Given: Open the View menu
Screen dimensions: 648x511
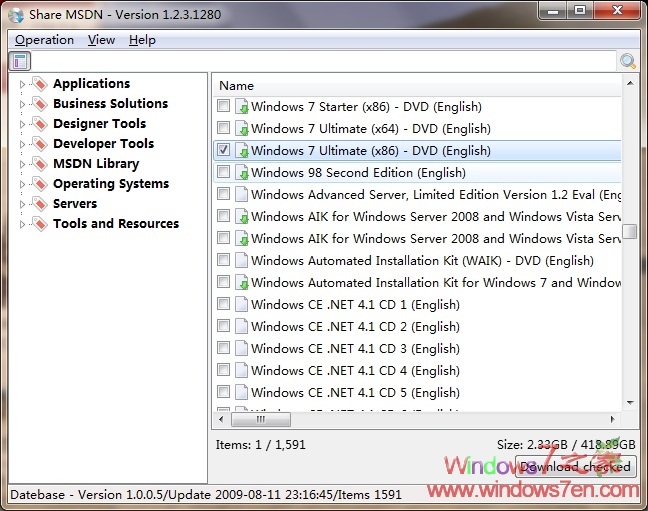Looking at the screenshot, I should (x=101, y=40).
